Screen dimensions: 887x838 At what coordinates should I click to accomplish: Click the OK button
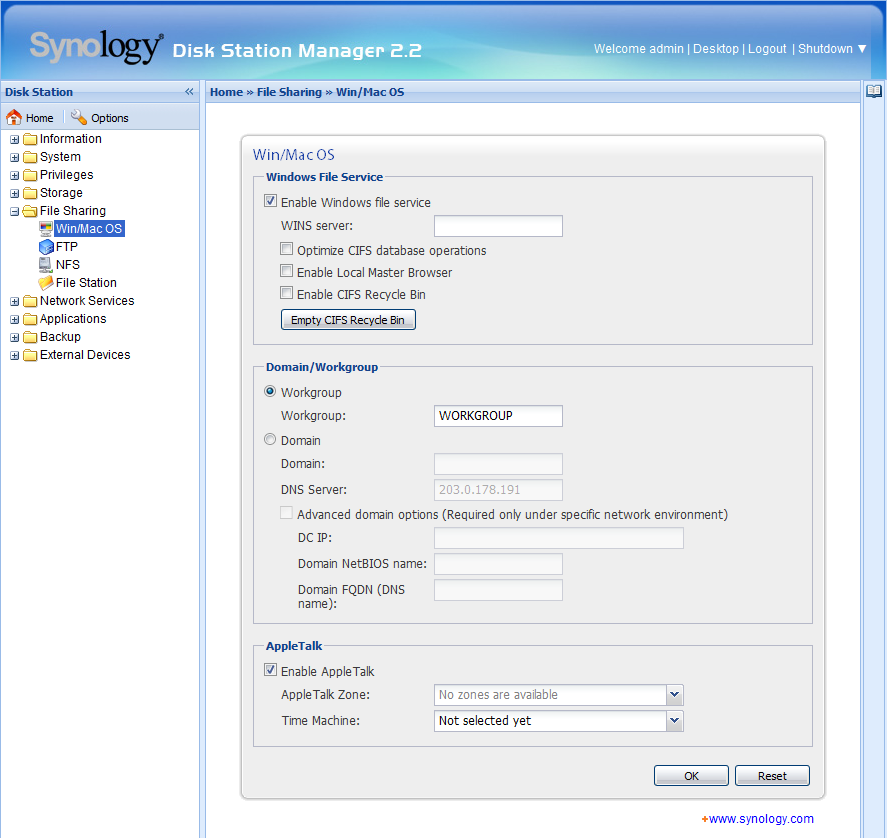[x=691, y=776]
